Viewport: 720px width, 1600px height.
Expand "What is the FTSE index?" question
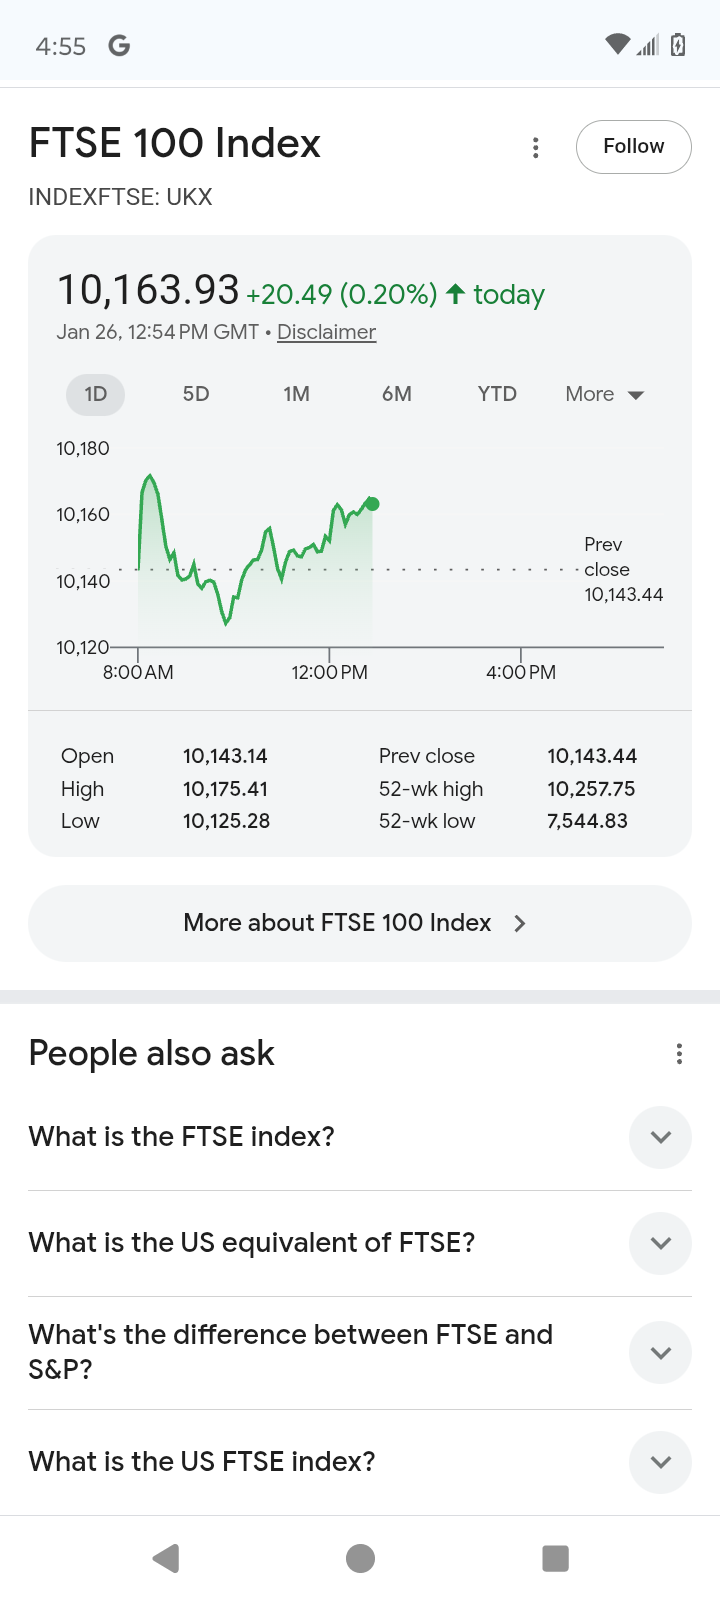[x=660, y=1137]
